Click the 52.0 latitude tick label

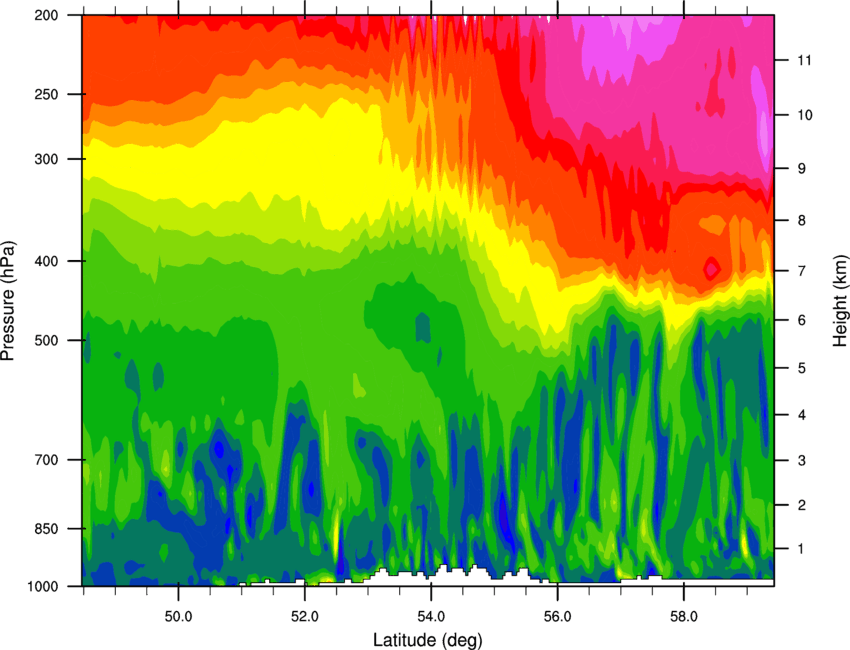pyautogui.click(x=305, y=616)
